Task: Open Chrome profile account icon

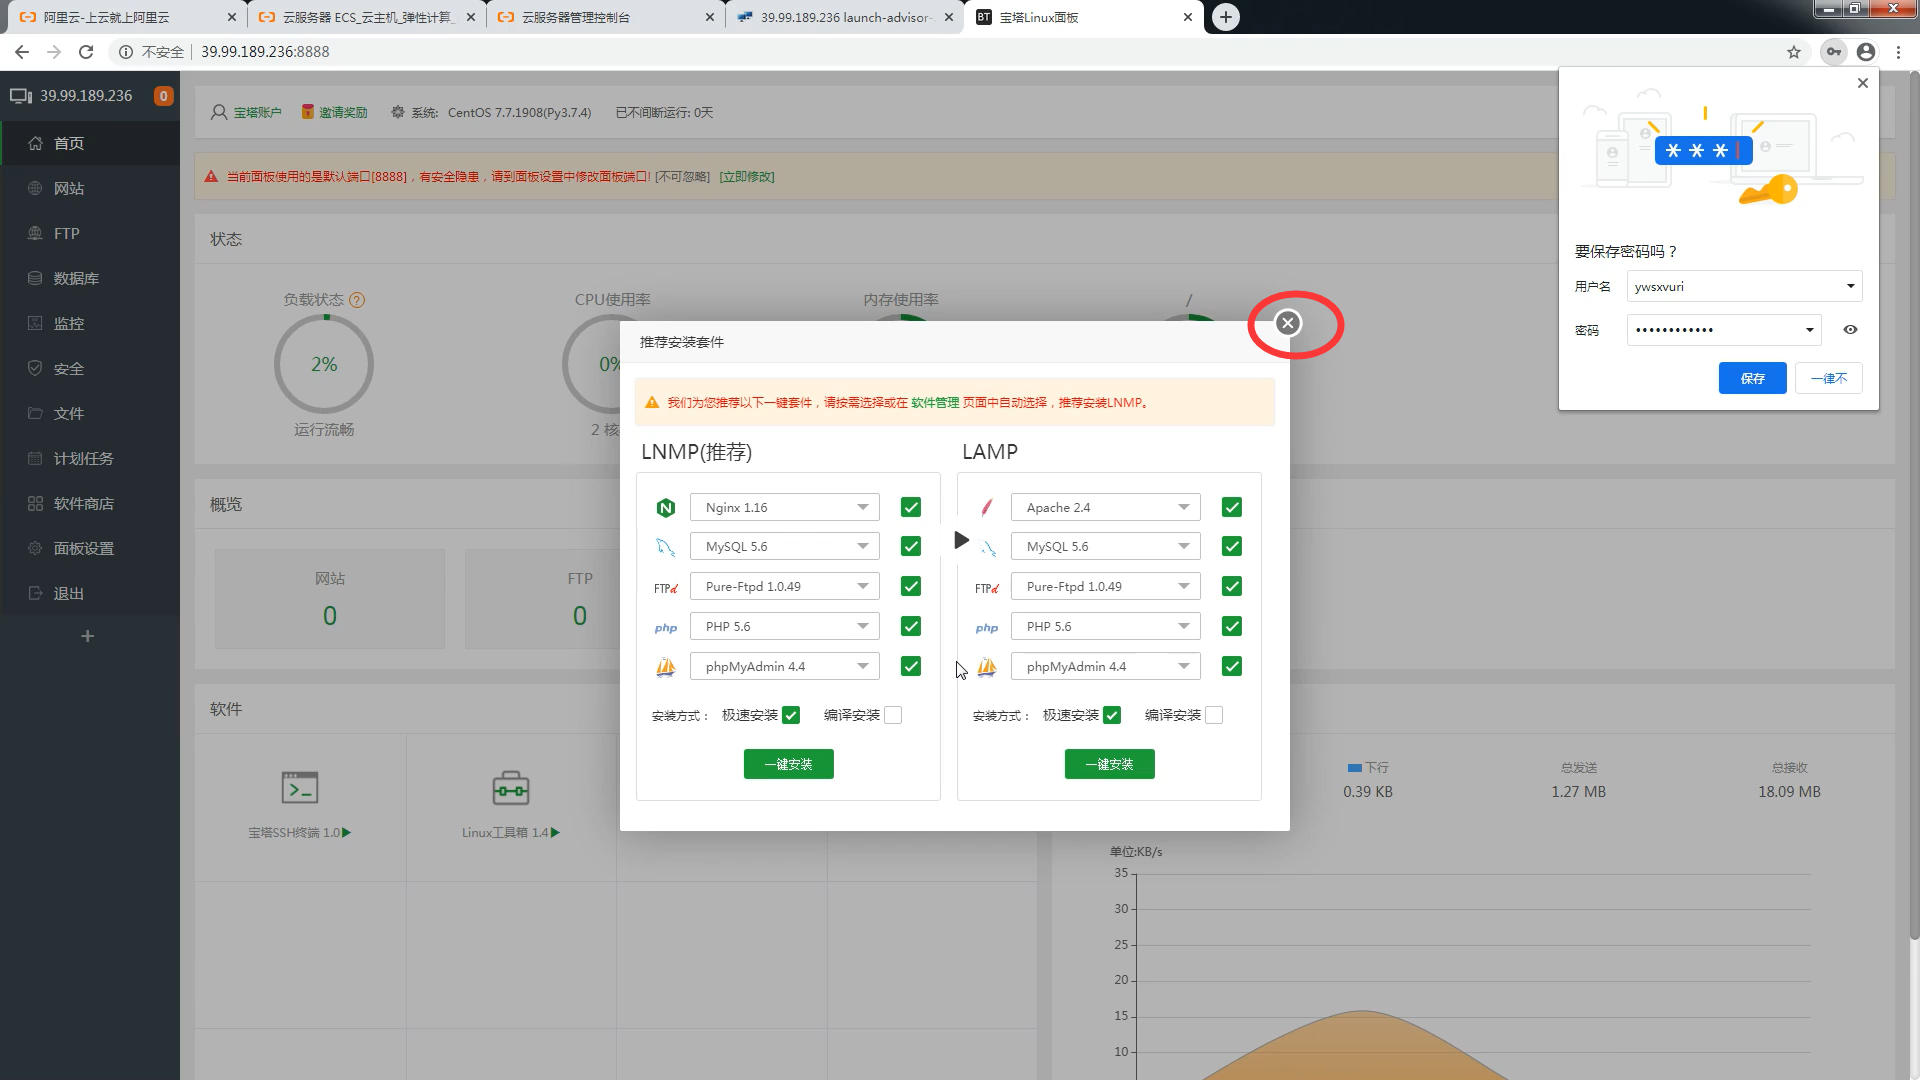Action: 1866,52
